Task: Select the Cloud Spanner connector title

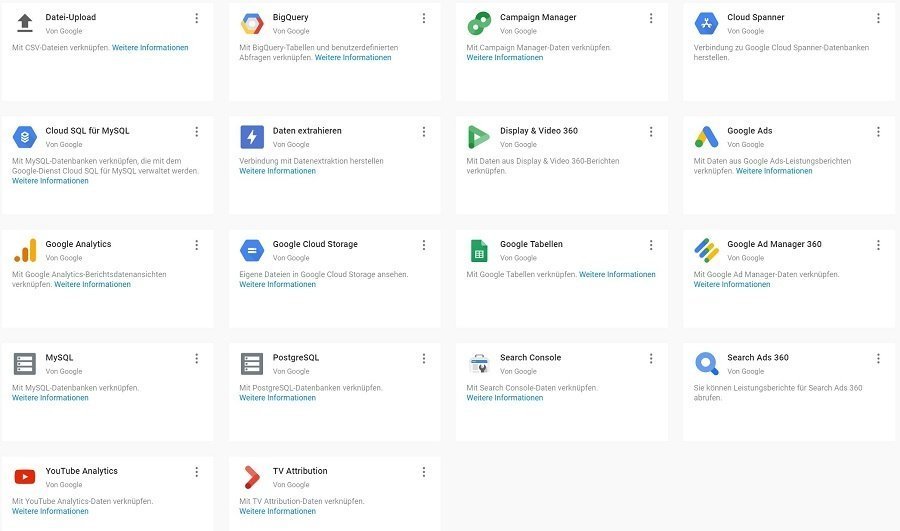Action: pyautogui.click(x=755, y=17)
